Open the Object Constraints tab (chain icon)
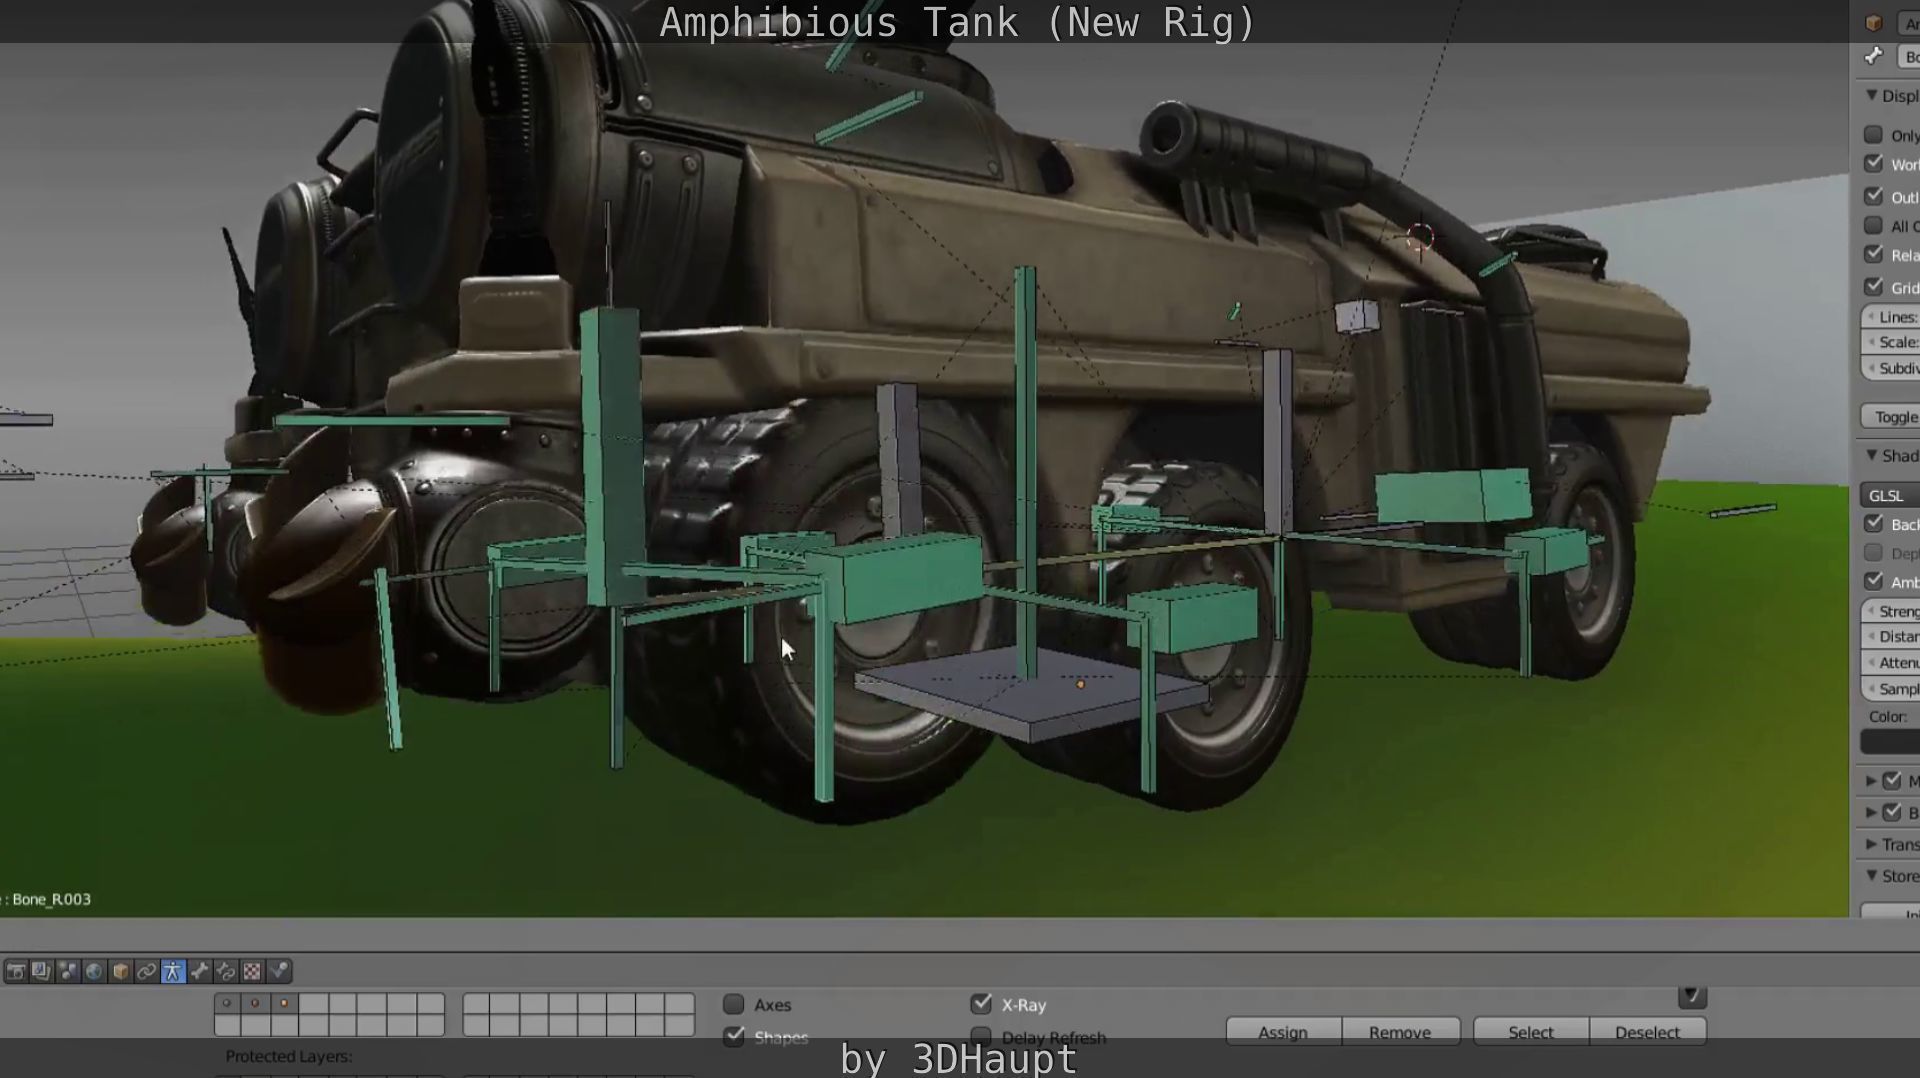Screen dimensions: 1920x1078 pos(147,971)
